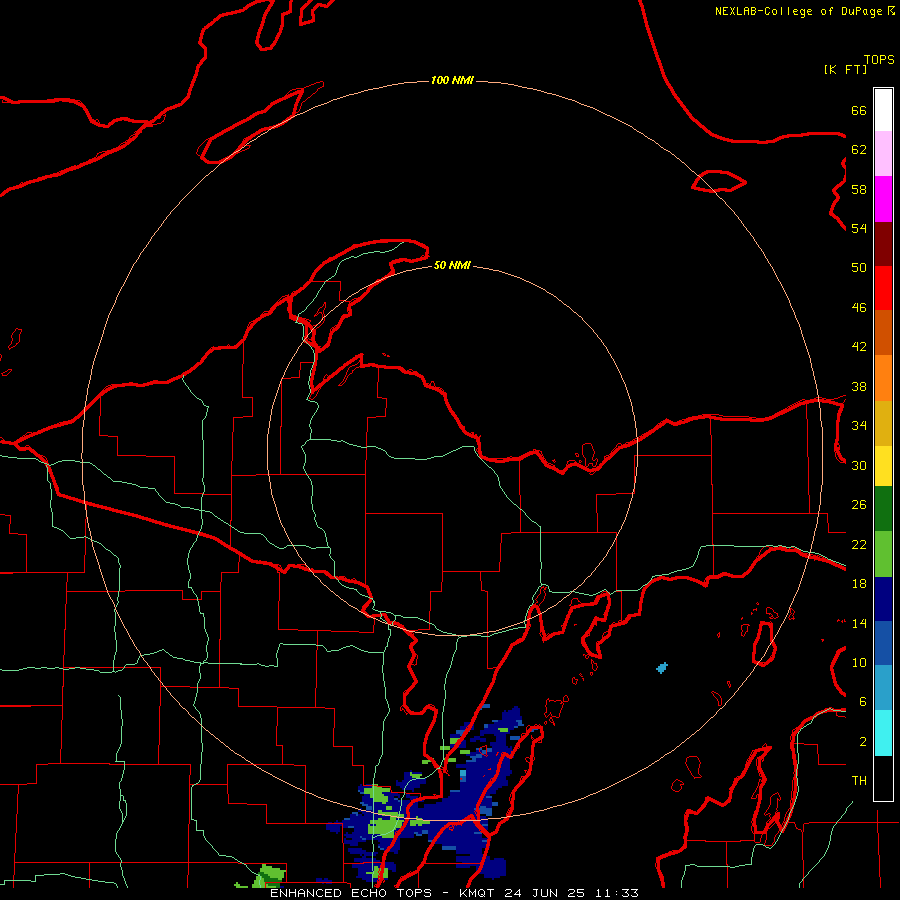Click the 30 legend value
Image resolution: width=900 pixels, height=900 pixels.
(859, 465)
